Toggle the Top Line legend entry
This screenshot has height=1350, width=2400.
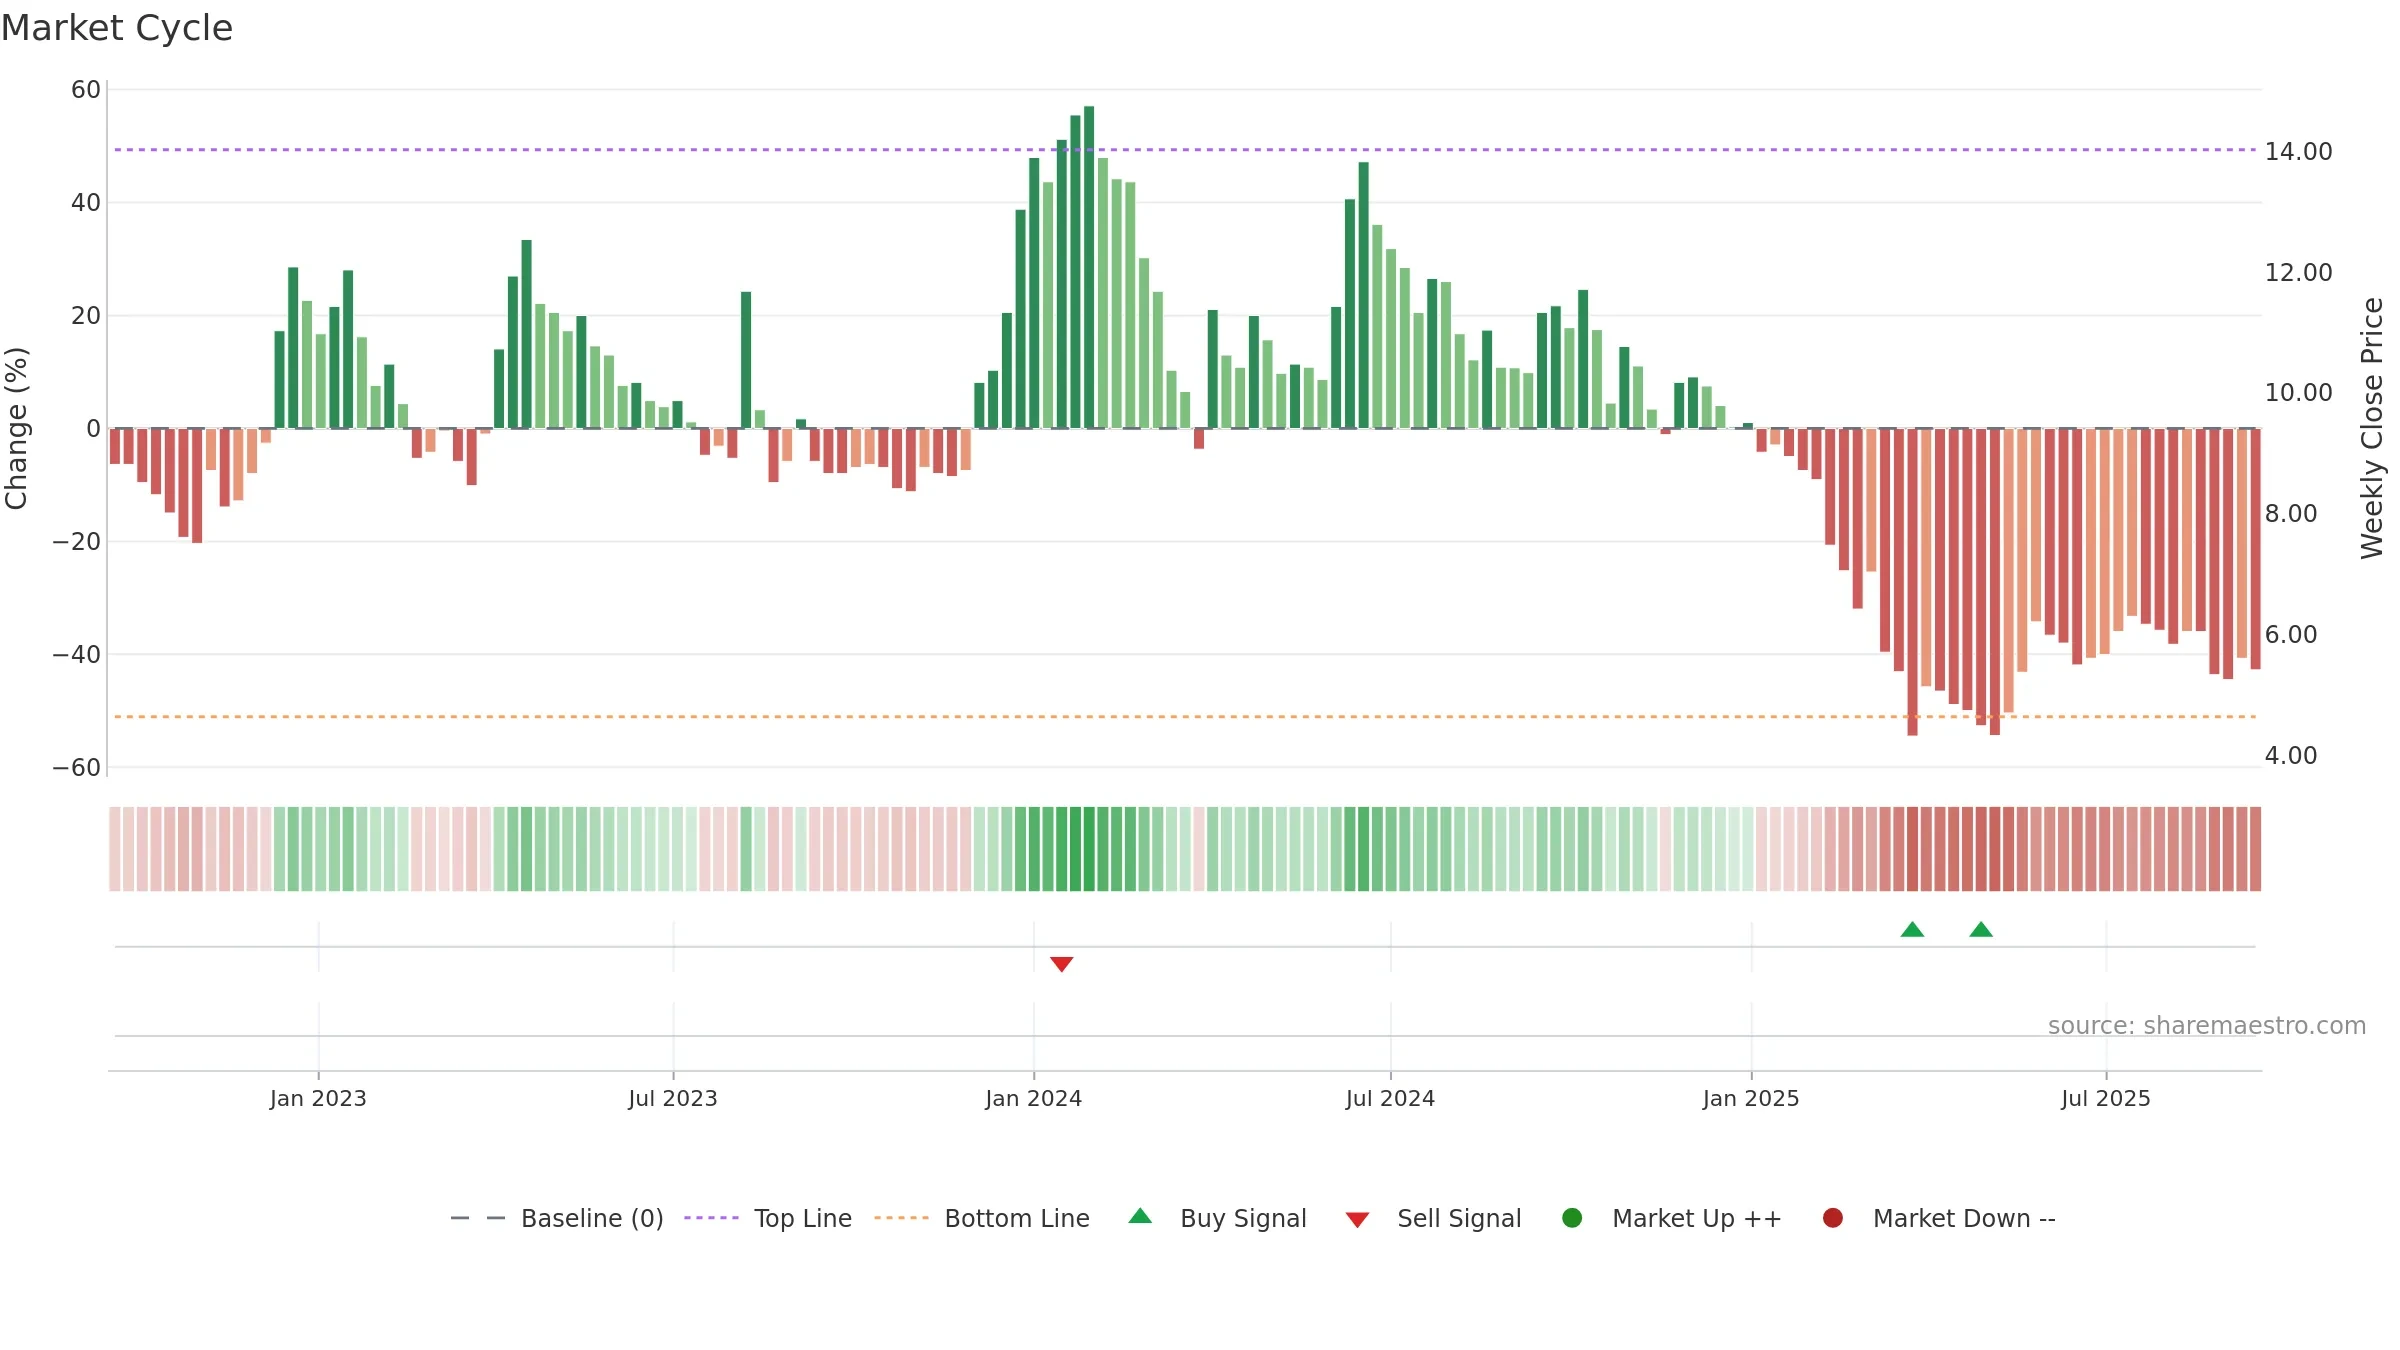click(768, 1218)
